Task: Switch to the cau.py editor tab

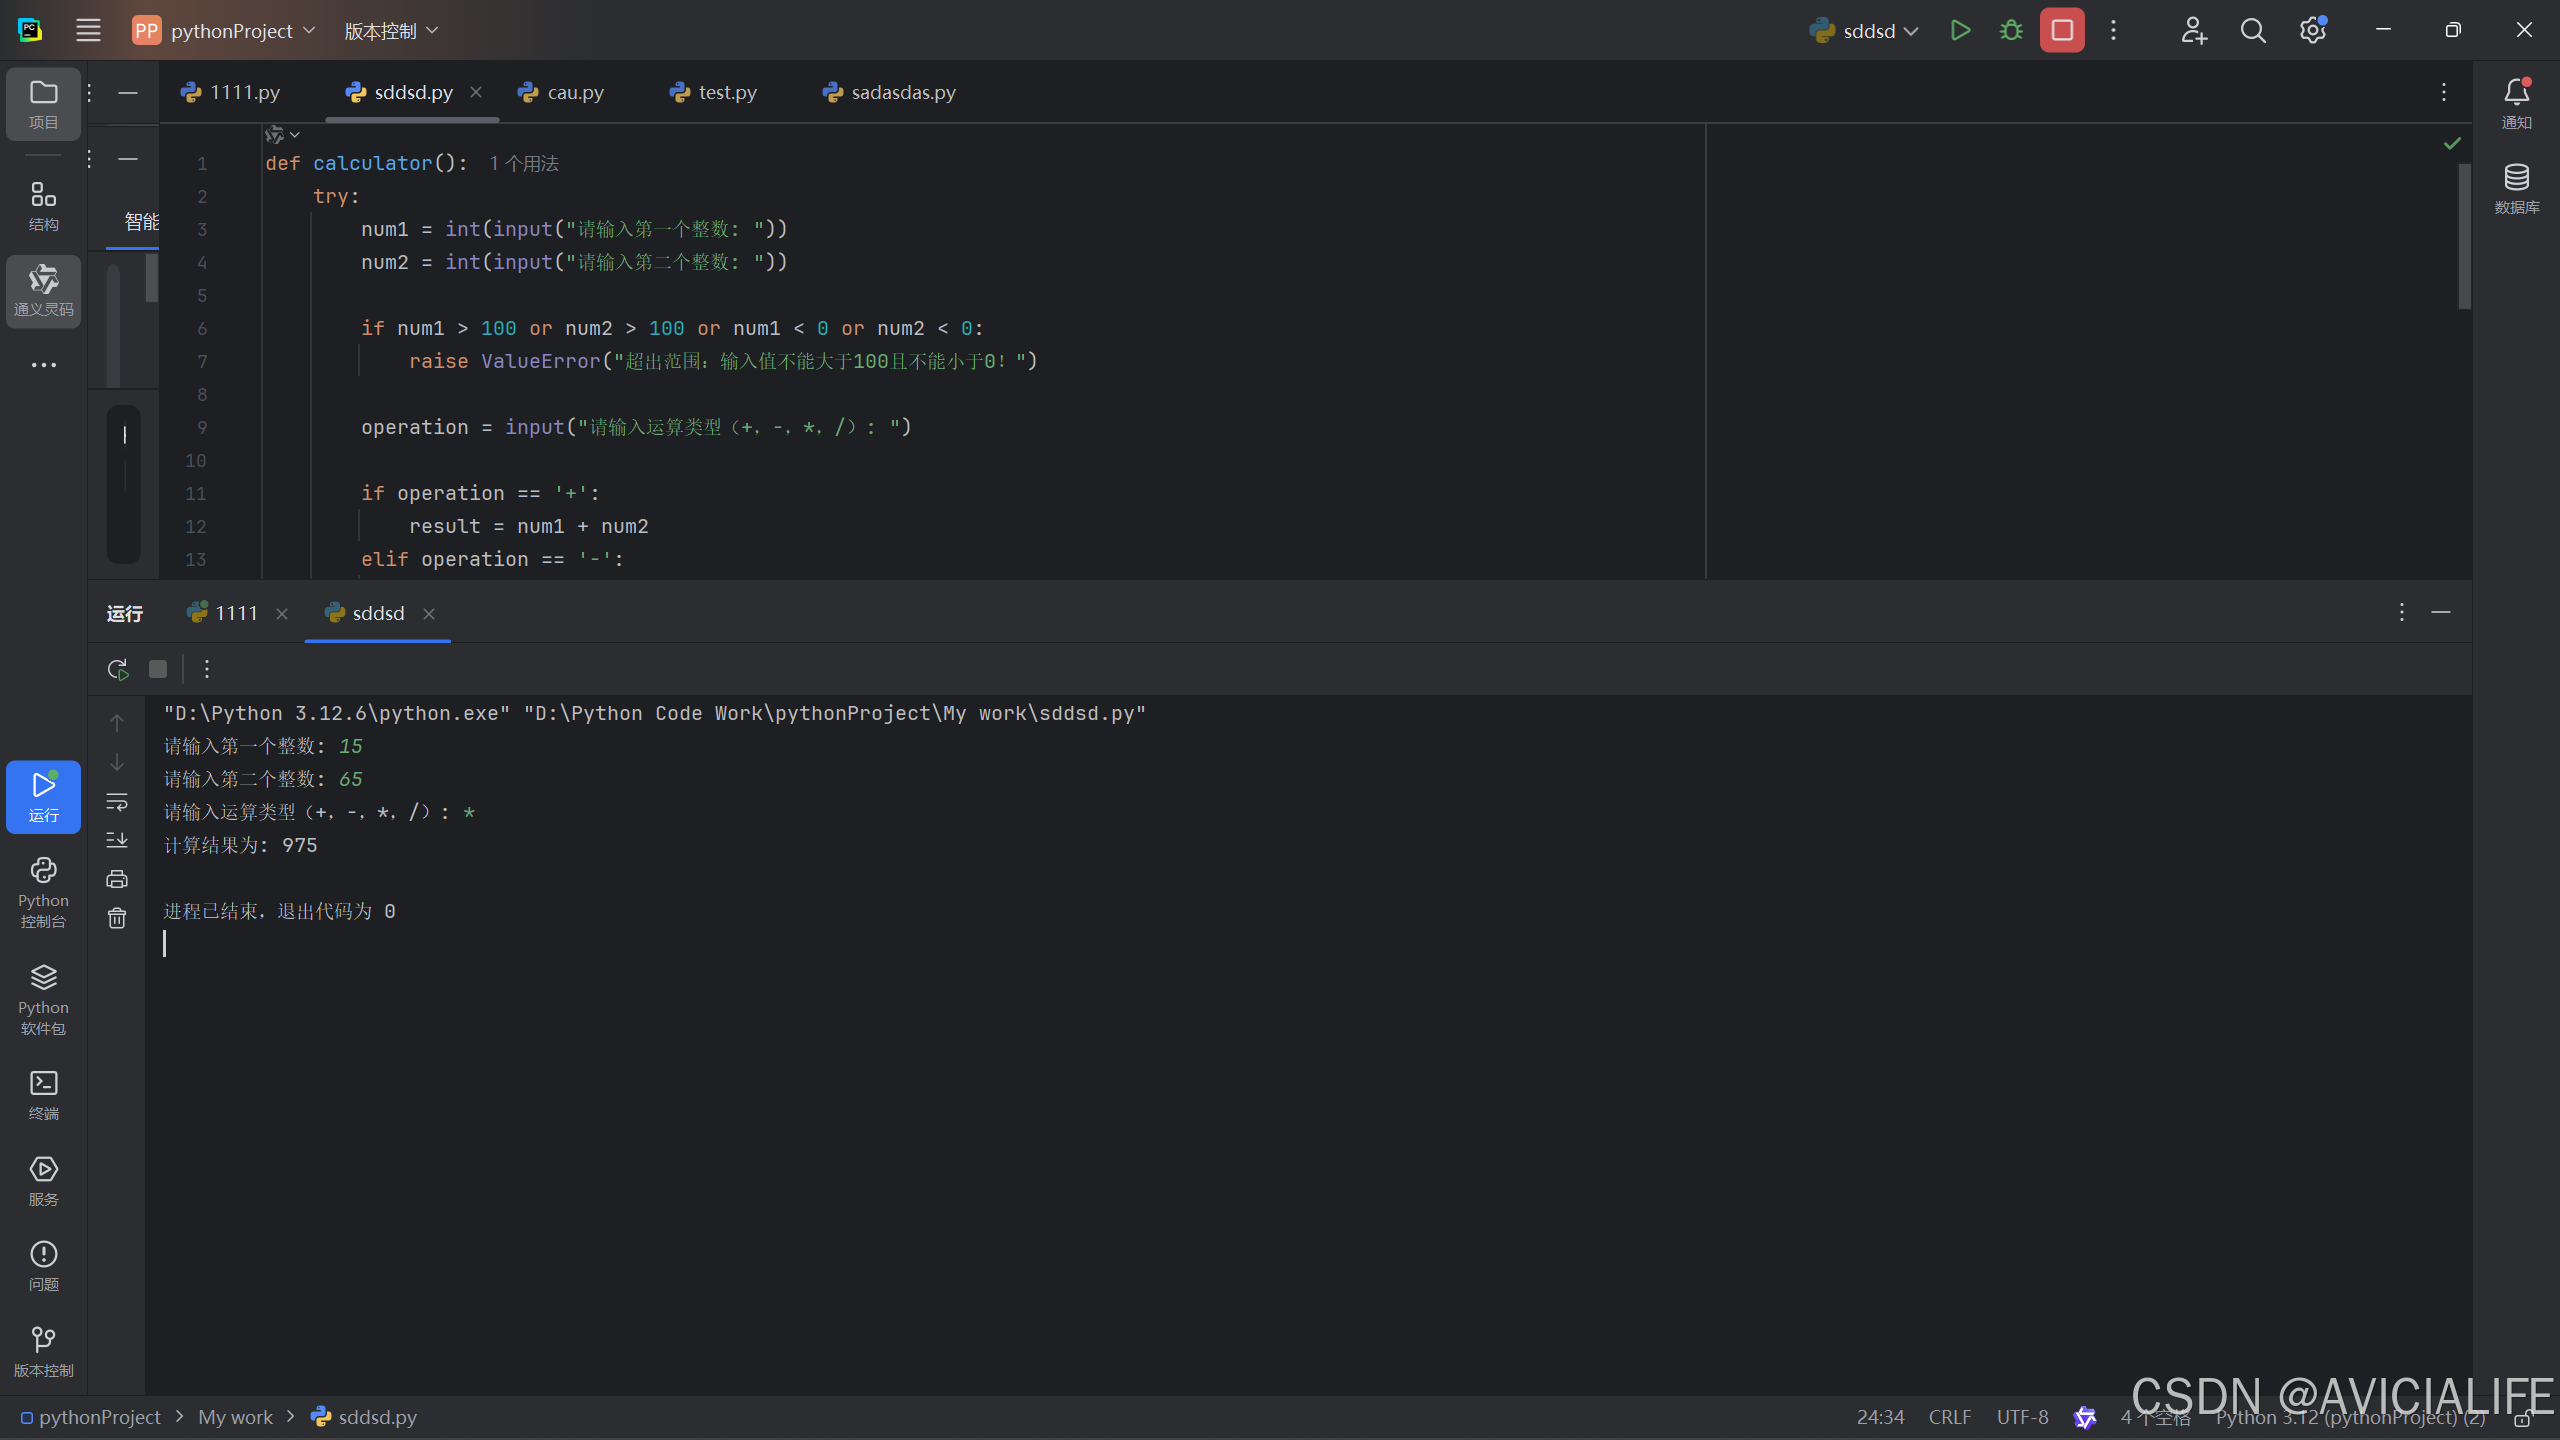Action: tap(574, 92)
